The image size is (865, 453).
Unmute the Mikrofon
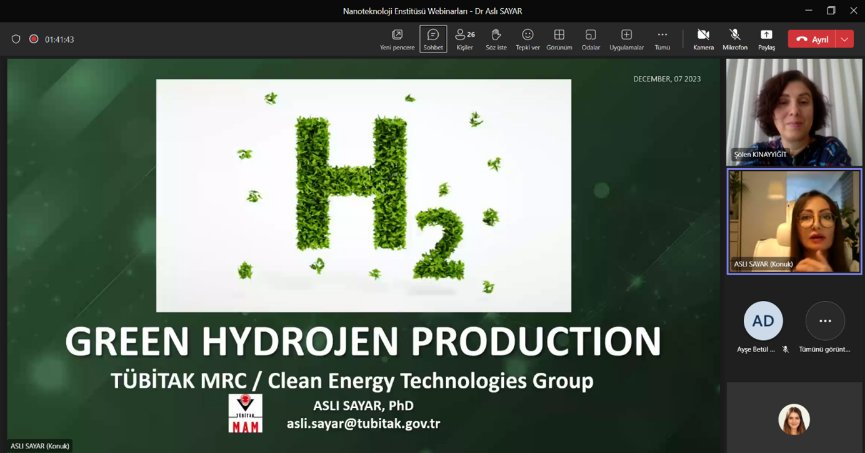coord(735,38)
